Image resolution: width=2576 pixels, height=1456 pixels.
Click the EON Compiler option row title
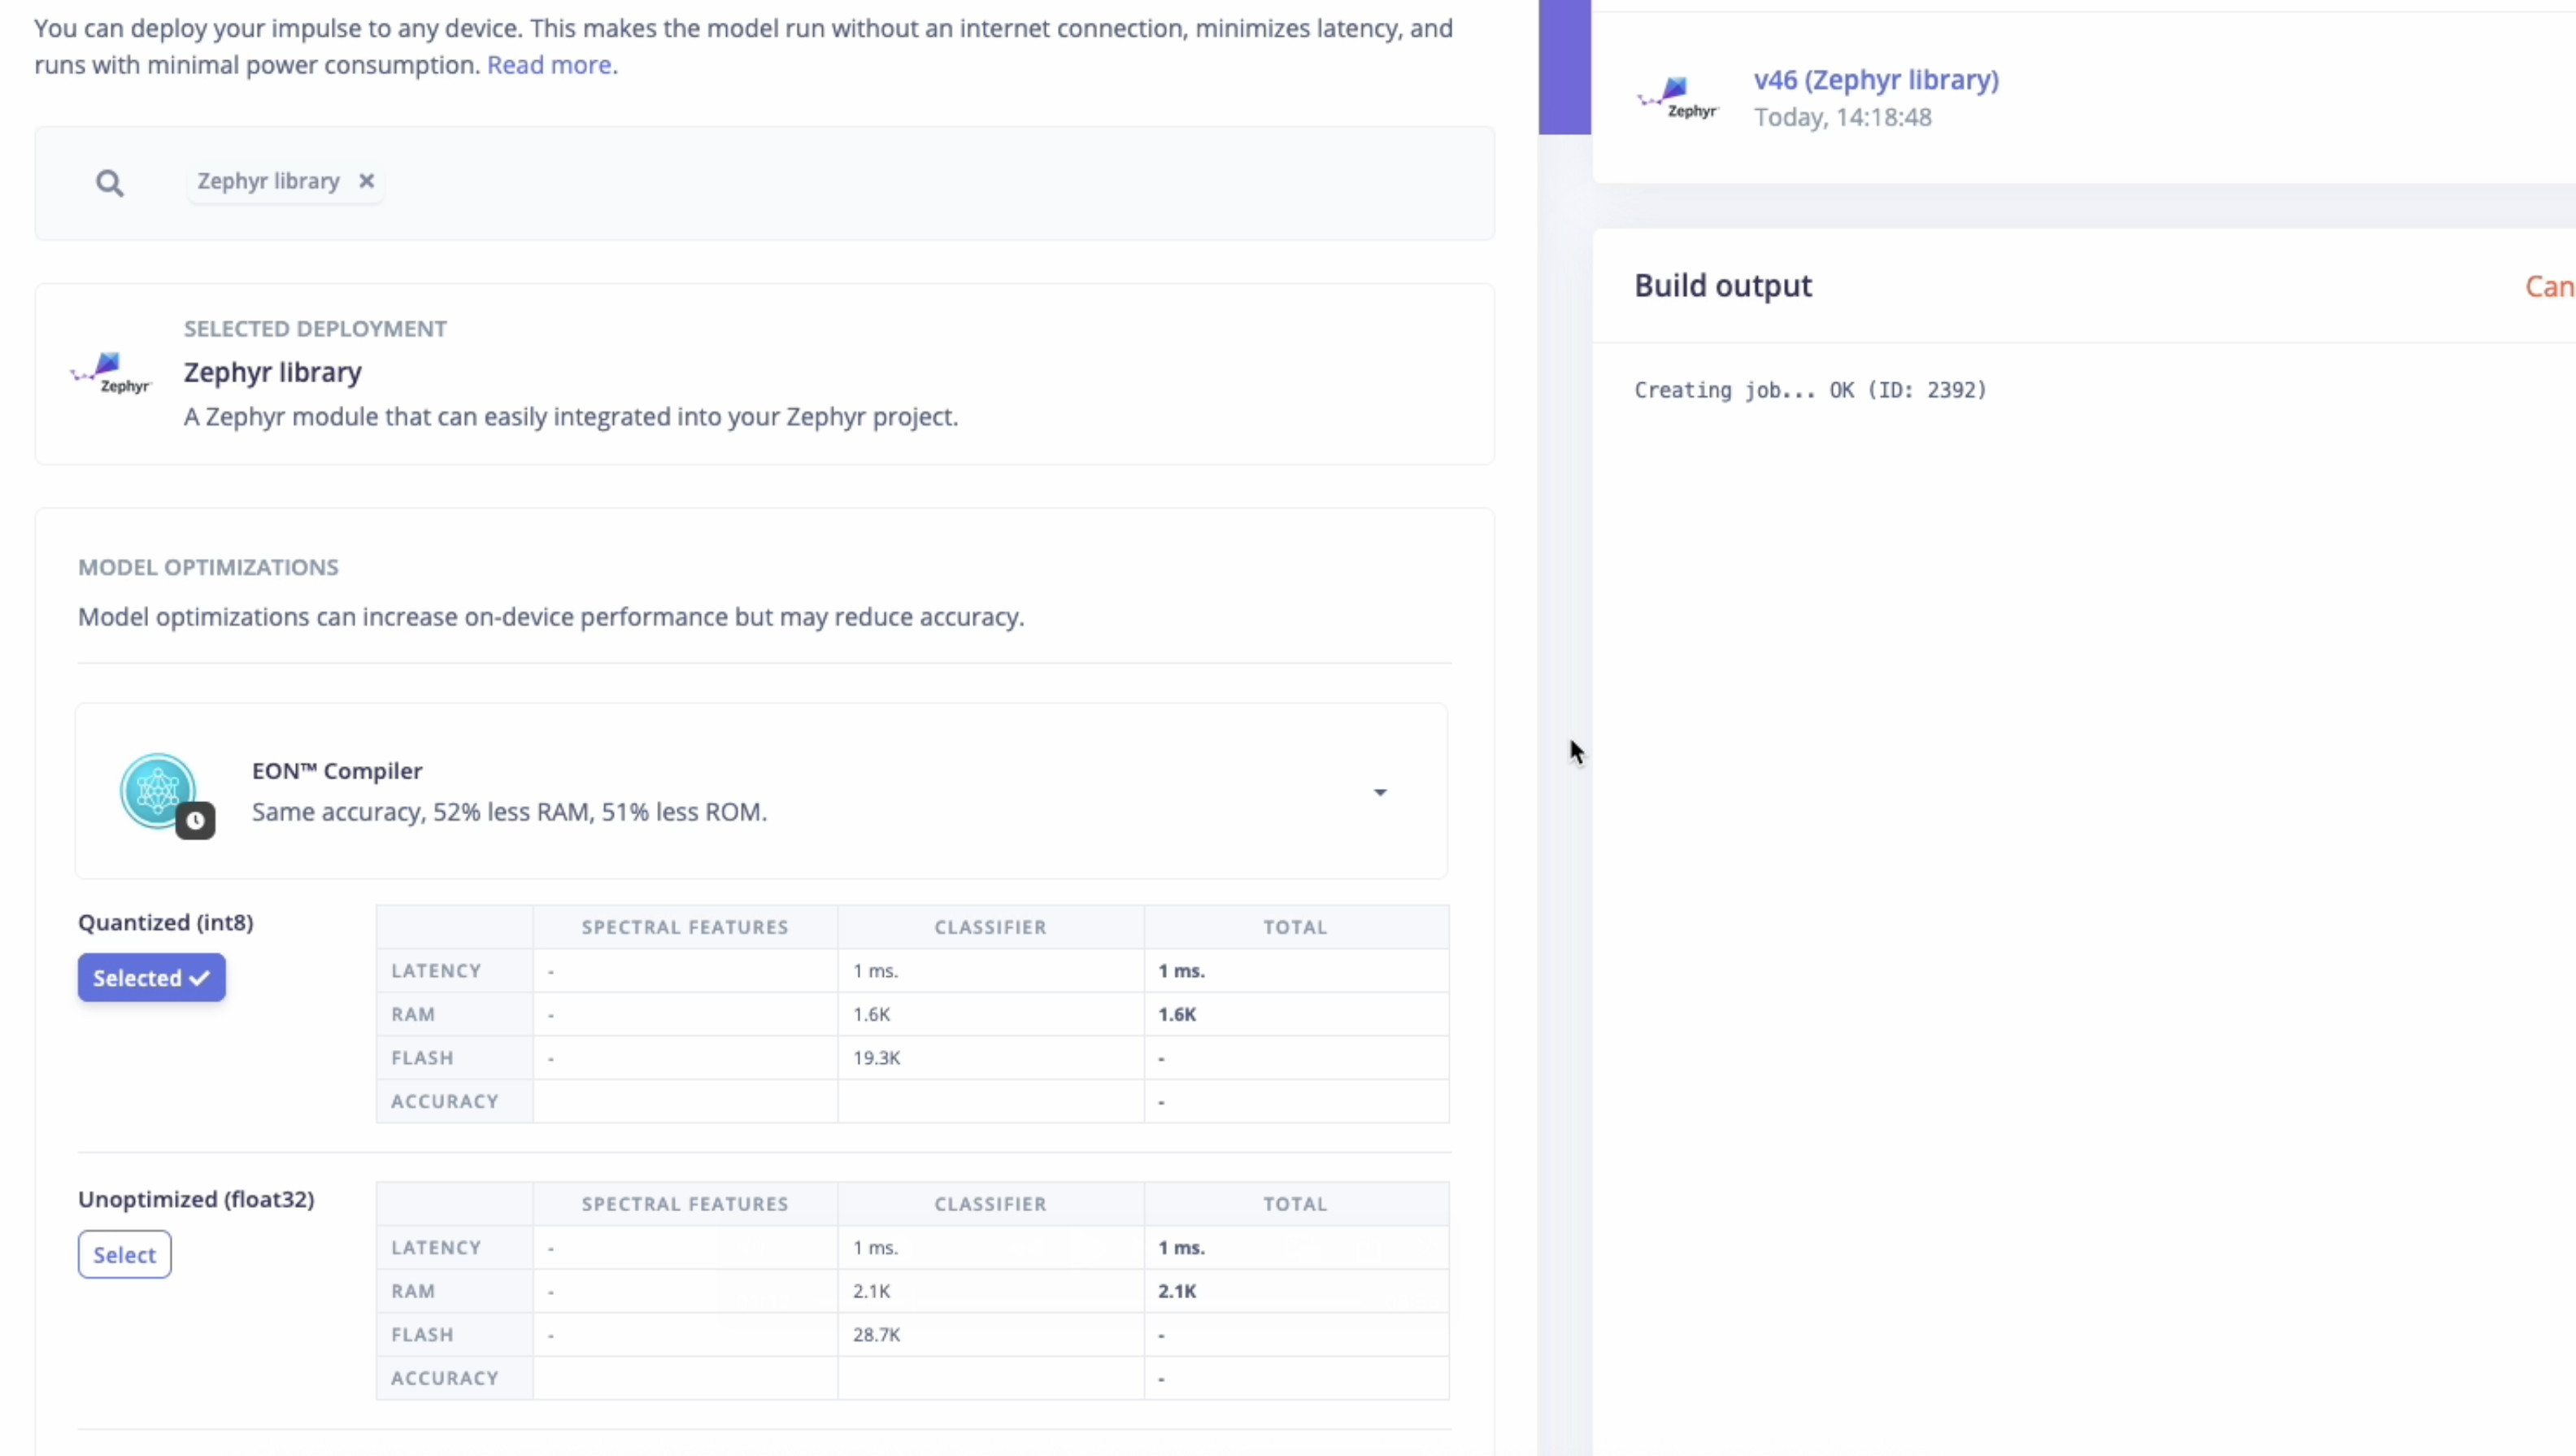tap(337, 771)
